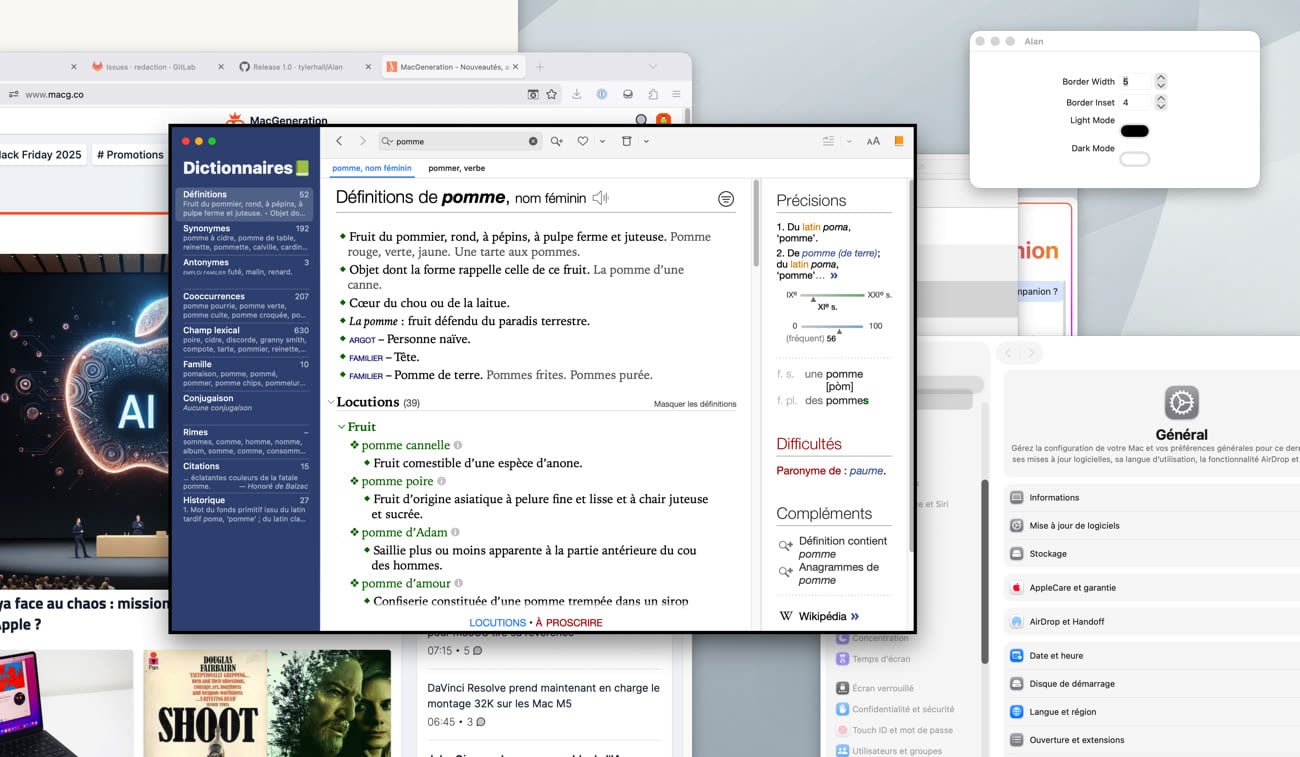This screenshot has width=1300, height=757.
Task: Switch to the "pommer, verbe" tab
Action: pyautogui.click(x=456, y=168)
